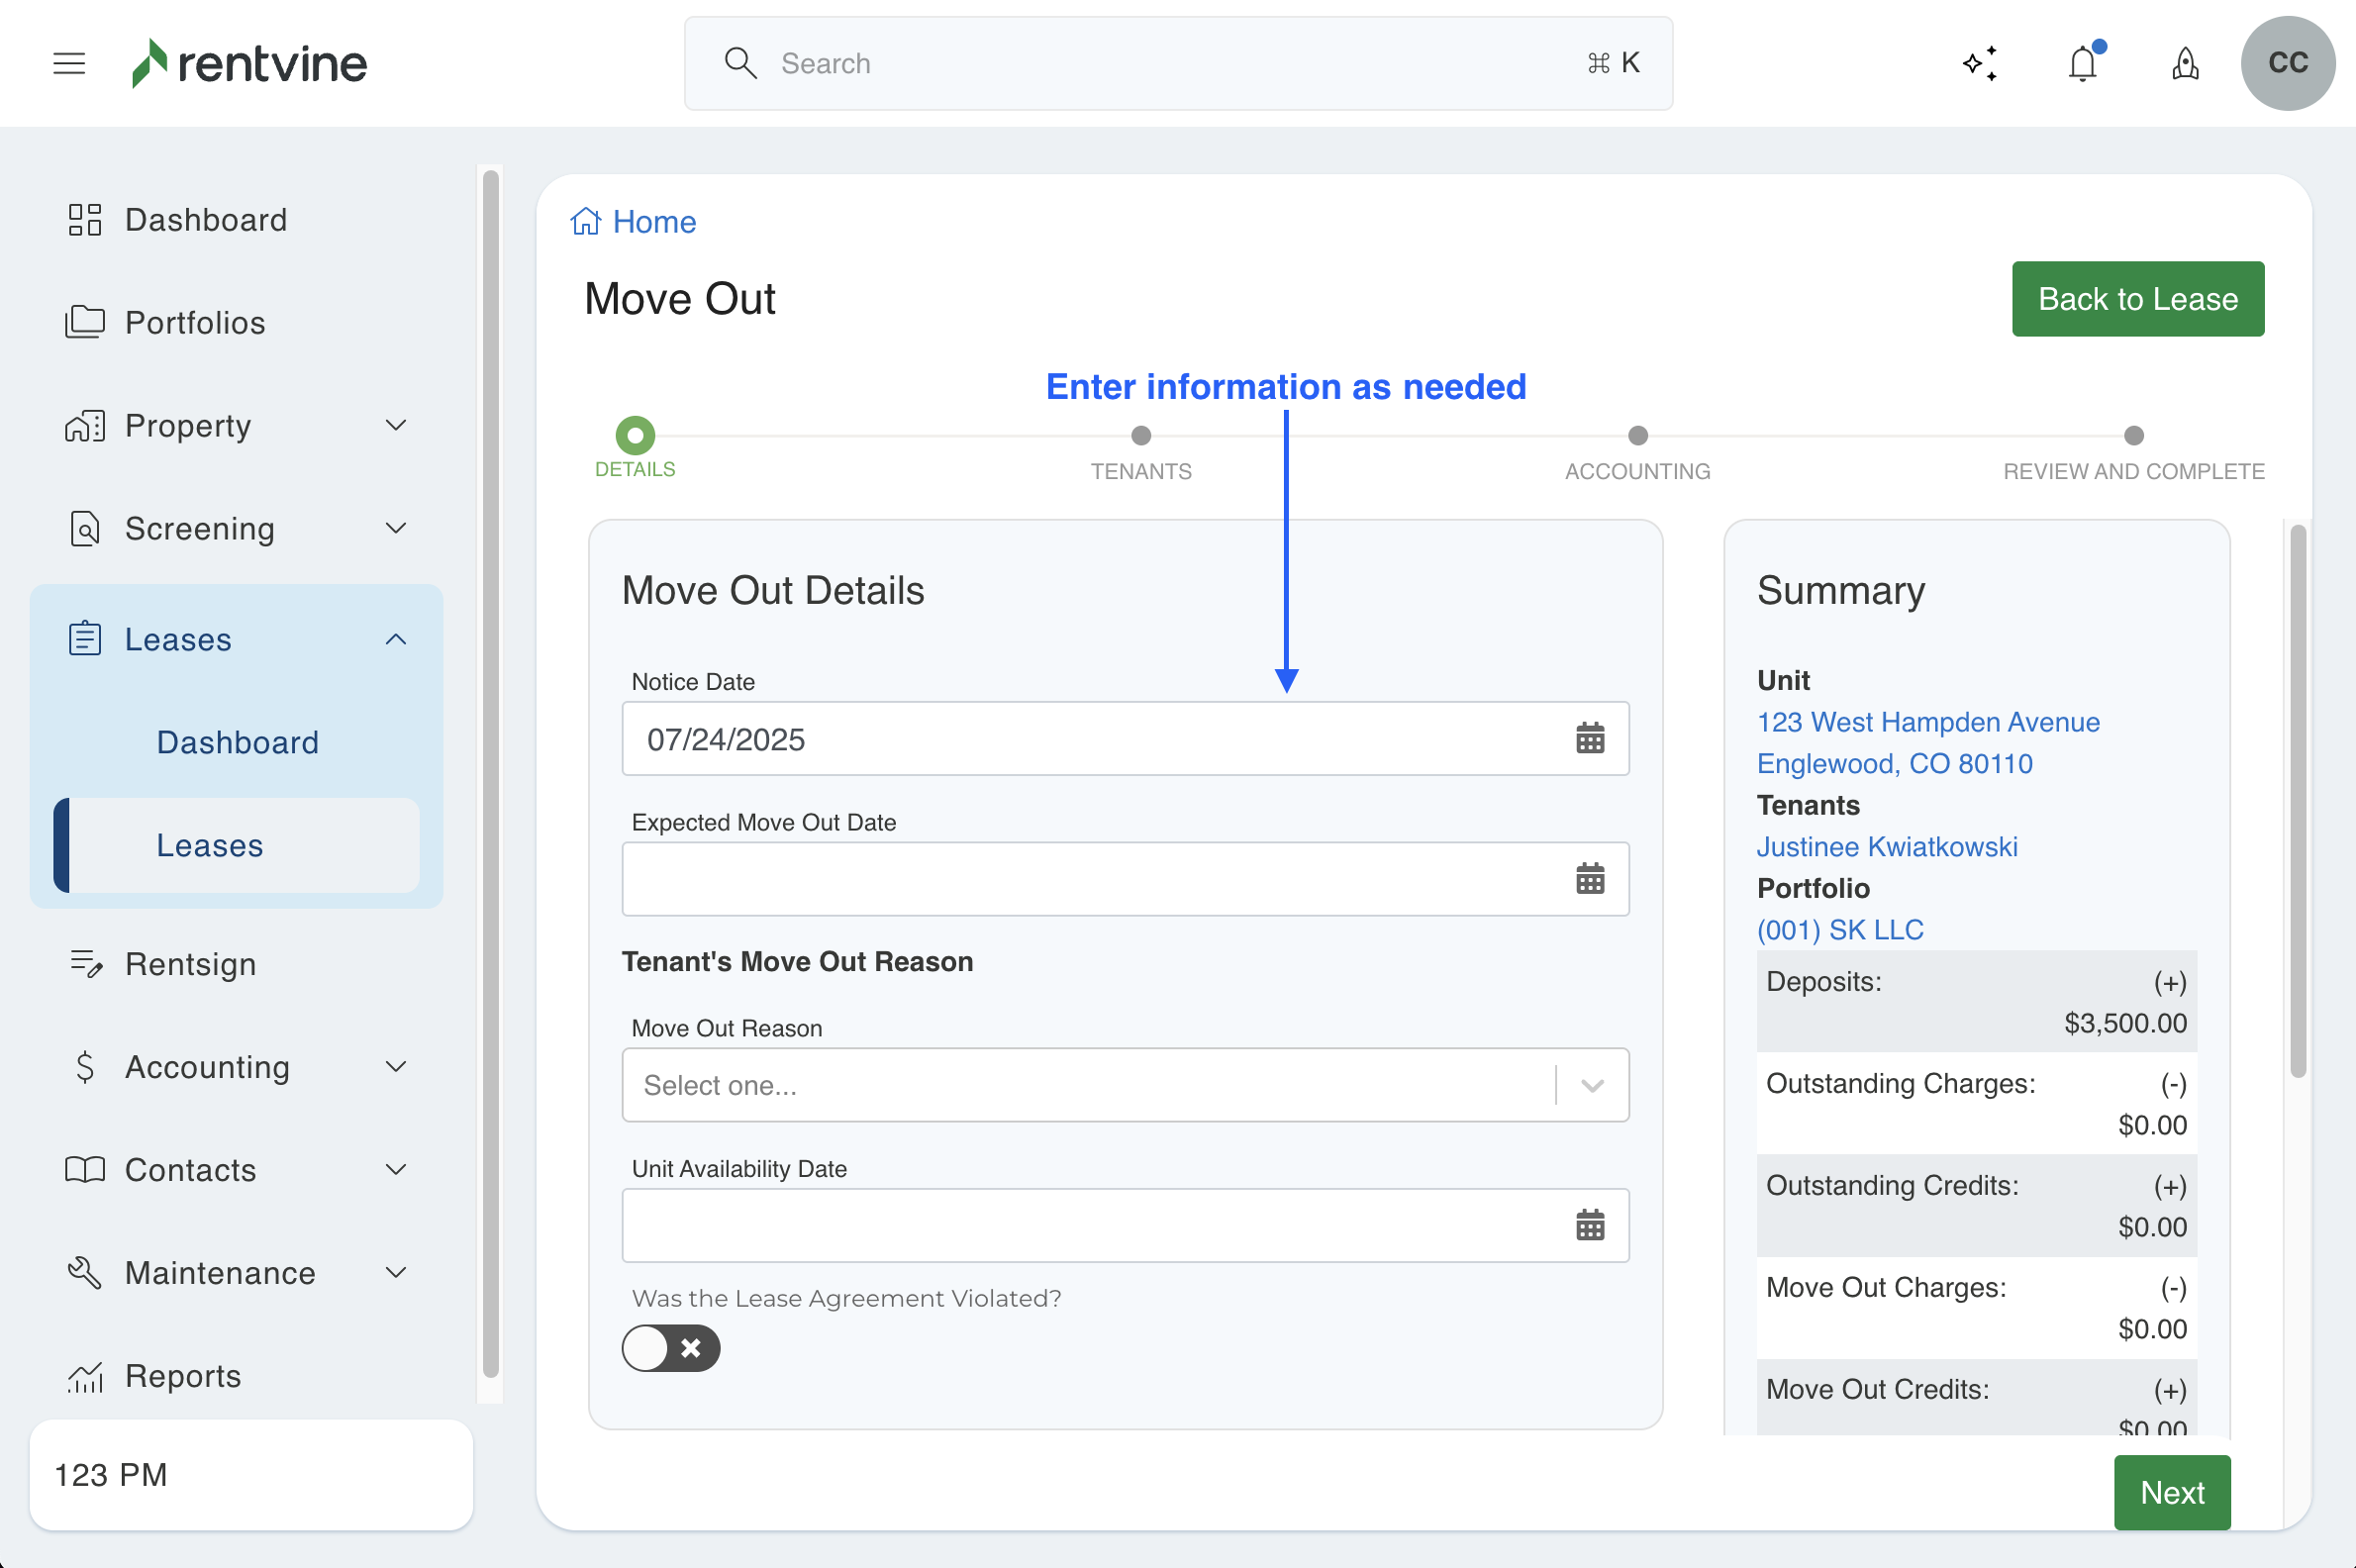Open Unit Availability Date calendar icon
The height and width of the screenshot is (1568, 2356).
pos(1589,1225)
